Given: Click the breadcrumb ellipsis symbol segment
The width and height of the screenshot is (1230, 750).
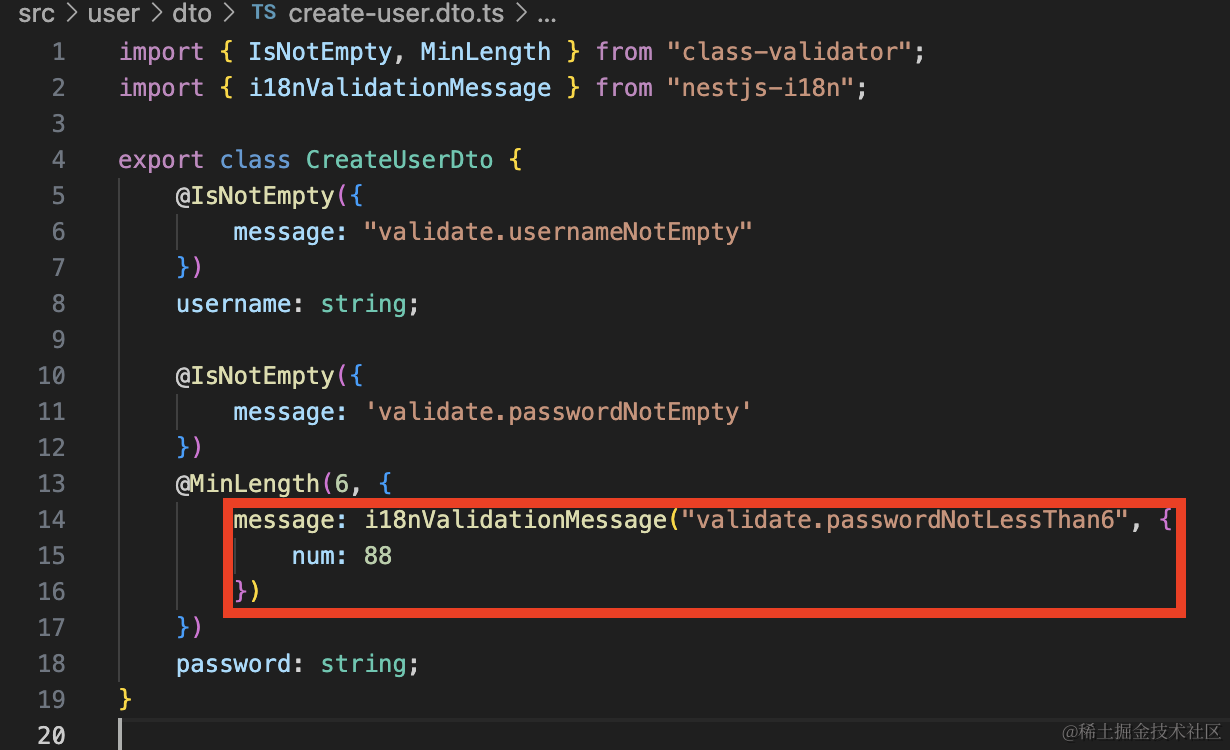Looking at the screenshot, I should click(x=547, y=14).
